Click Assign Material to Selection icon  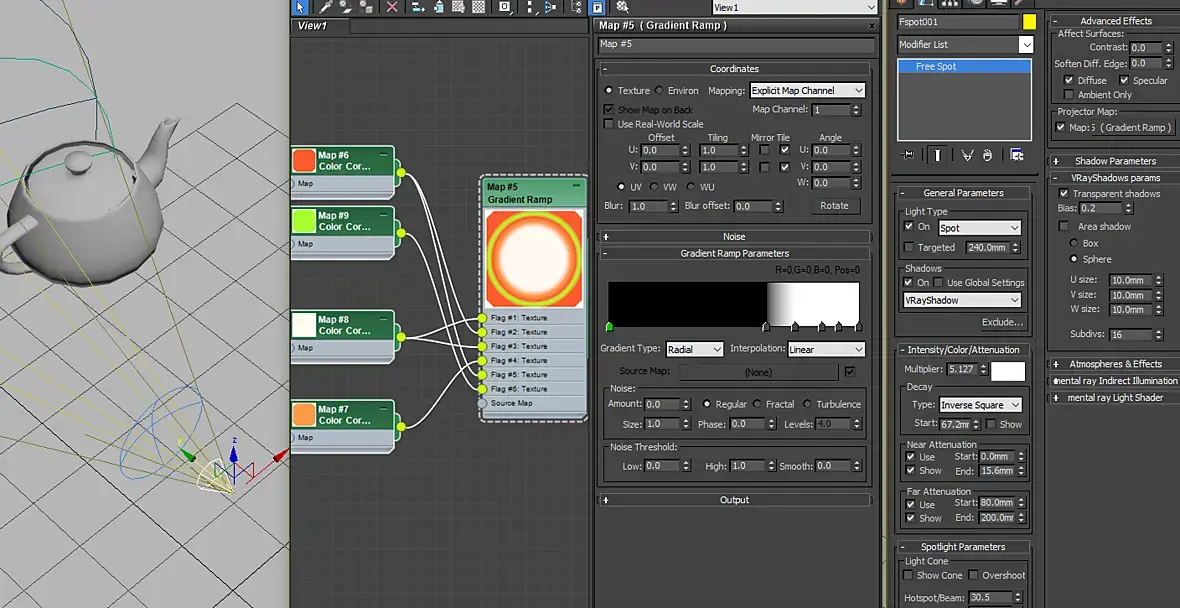(366, 7)
